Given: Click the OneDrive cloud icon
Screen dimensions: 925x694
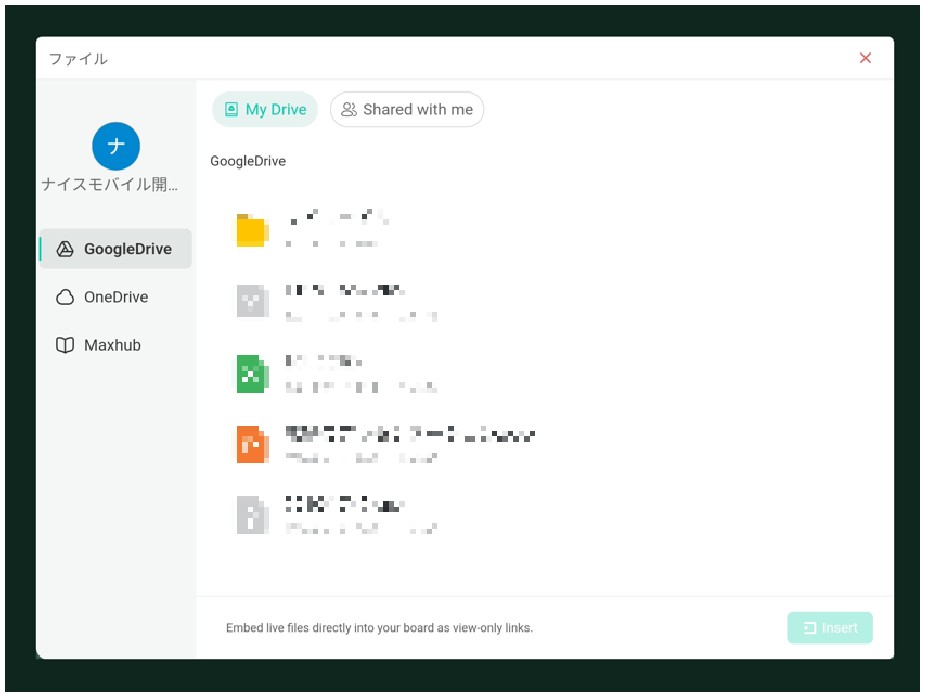Looking at the screenshot, I should (65, 297).
